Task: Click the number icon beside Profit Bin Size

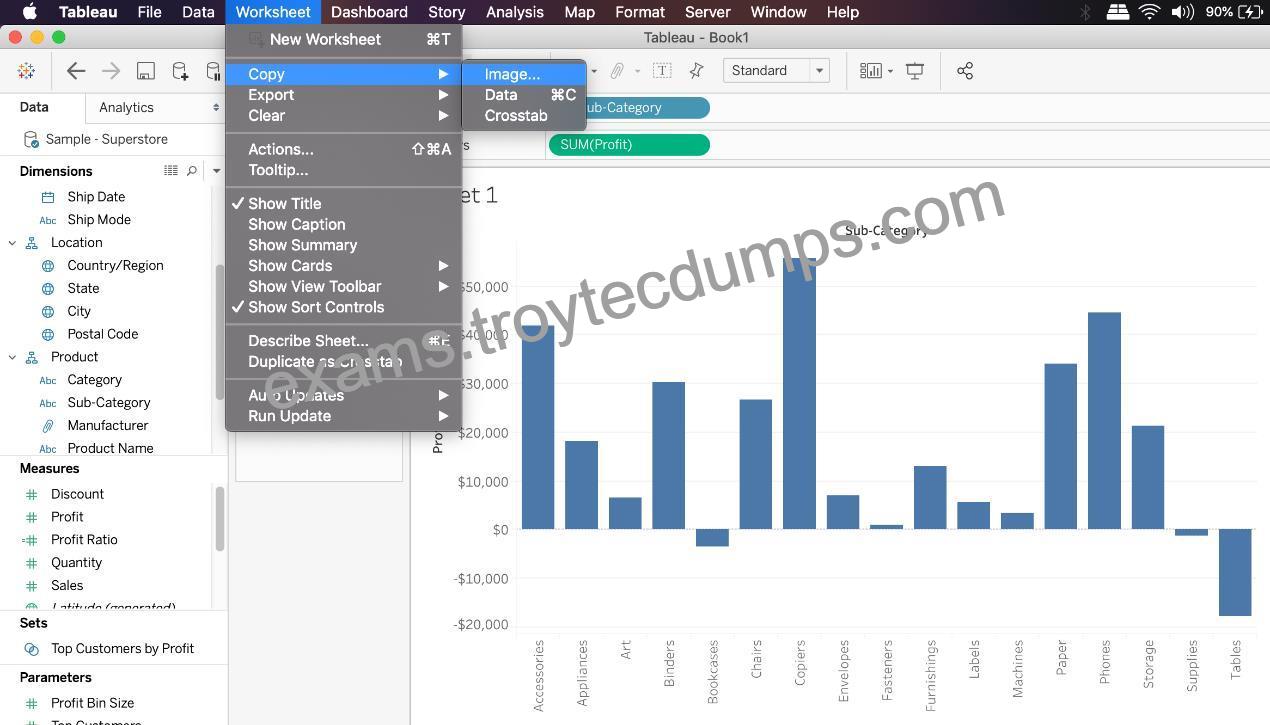Action: click(x=32, y=703)
